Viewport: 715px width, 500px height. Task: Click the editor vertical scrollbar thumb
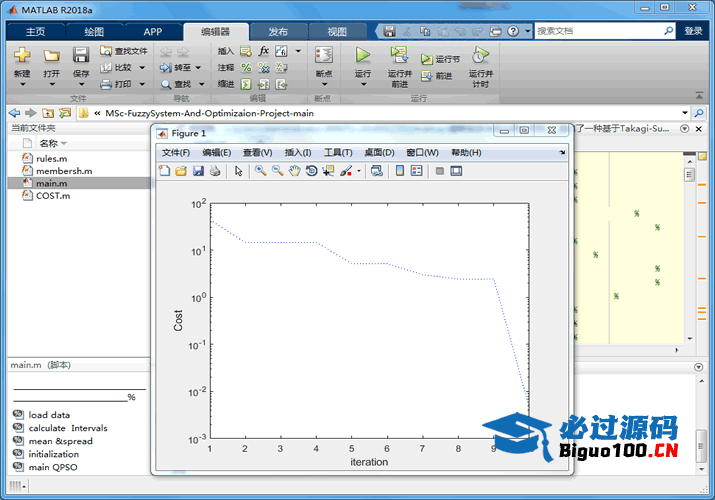[689, 175]
